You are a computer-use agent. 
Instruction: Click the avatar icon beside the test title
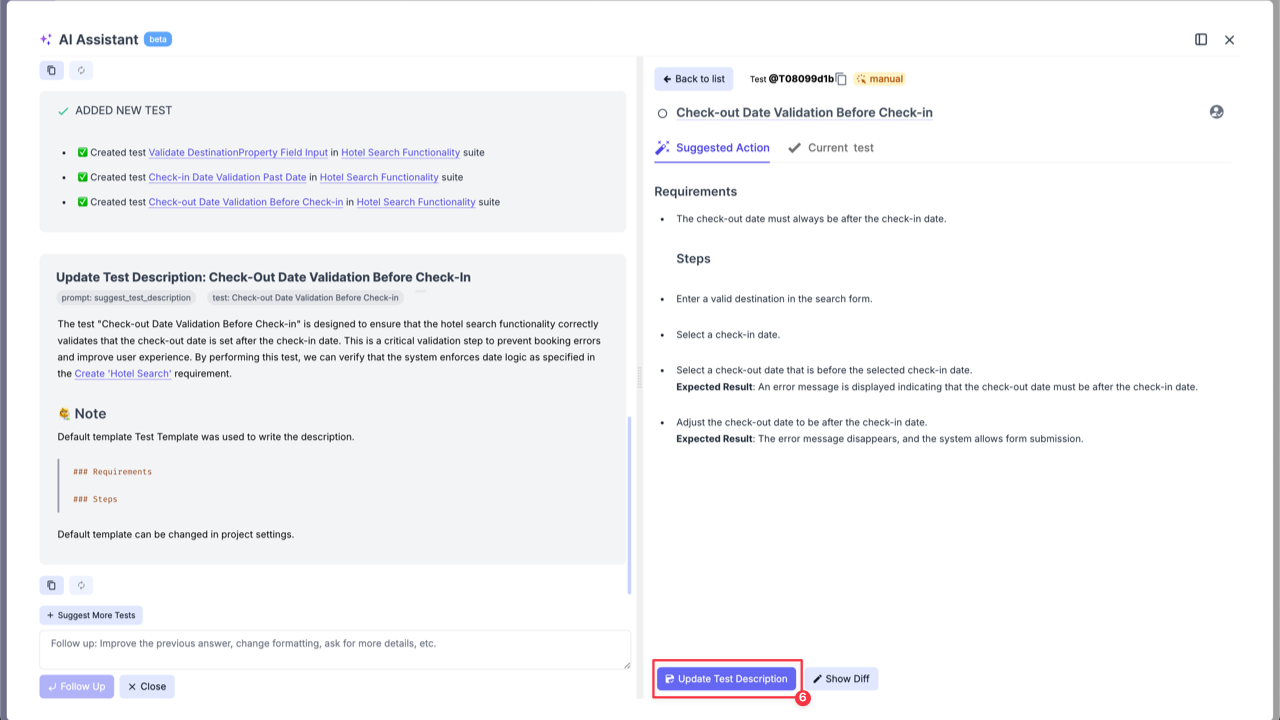pyautogui.click(x=1216, y=112)
